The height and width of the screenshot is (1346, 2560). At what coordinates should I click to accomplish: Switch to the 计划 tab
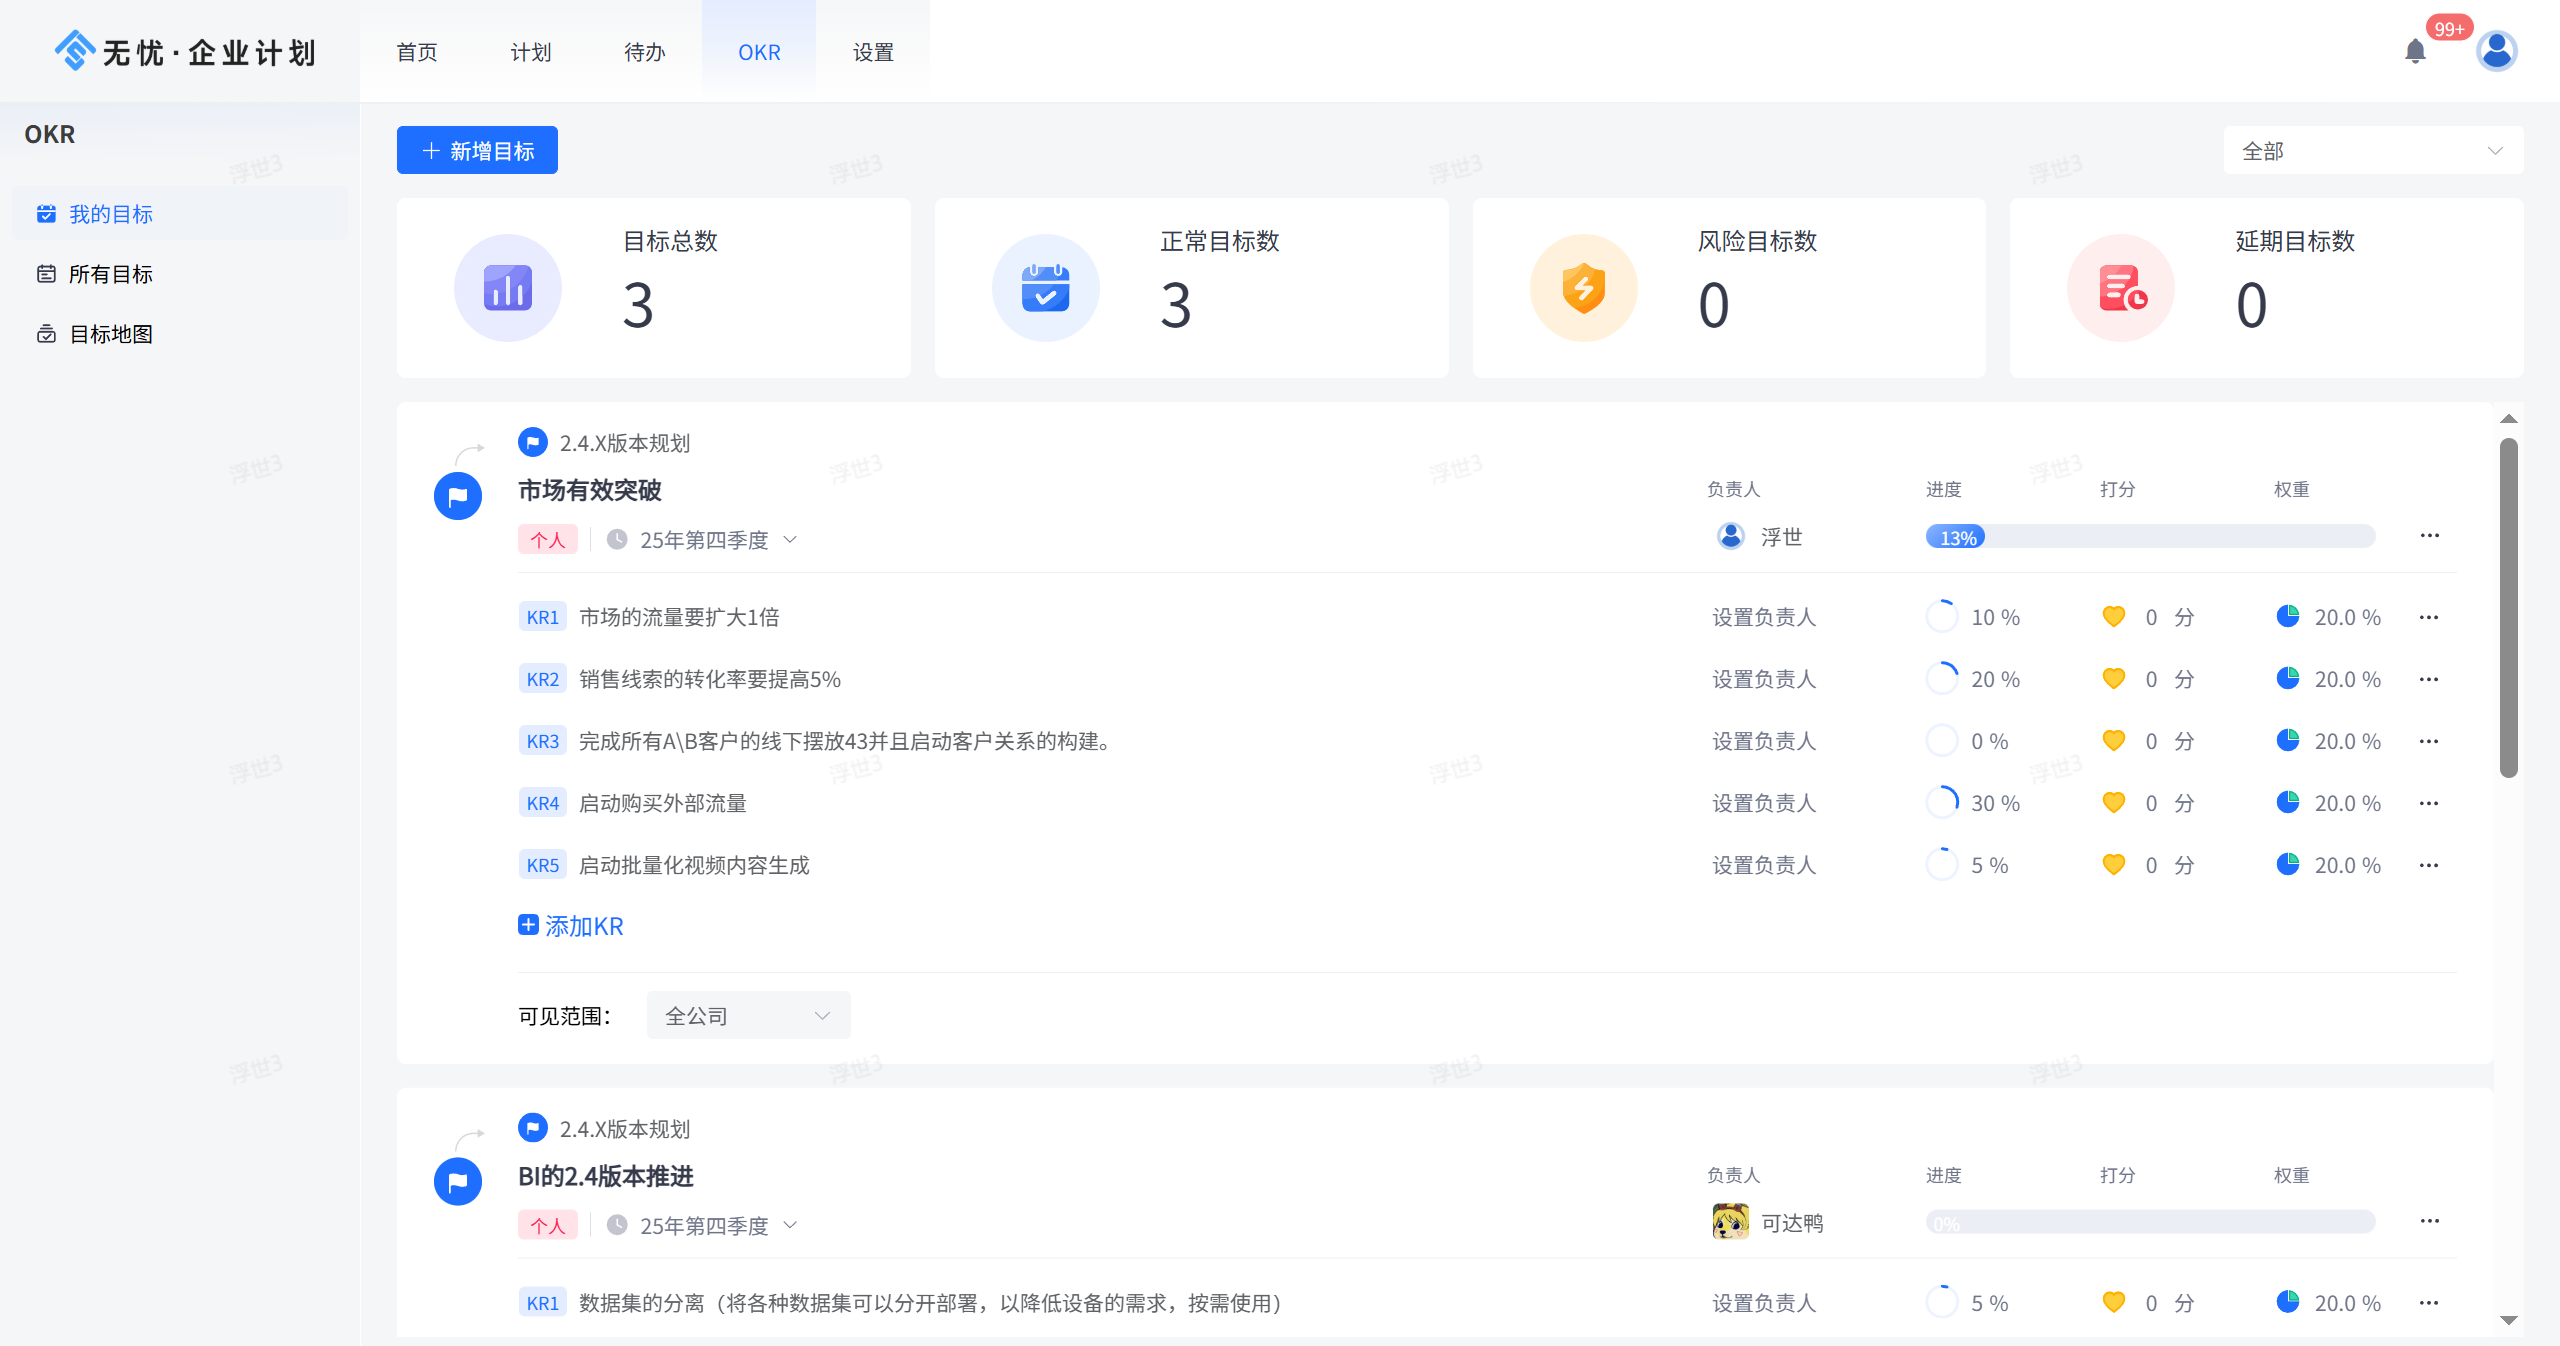pos(531,52)
